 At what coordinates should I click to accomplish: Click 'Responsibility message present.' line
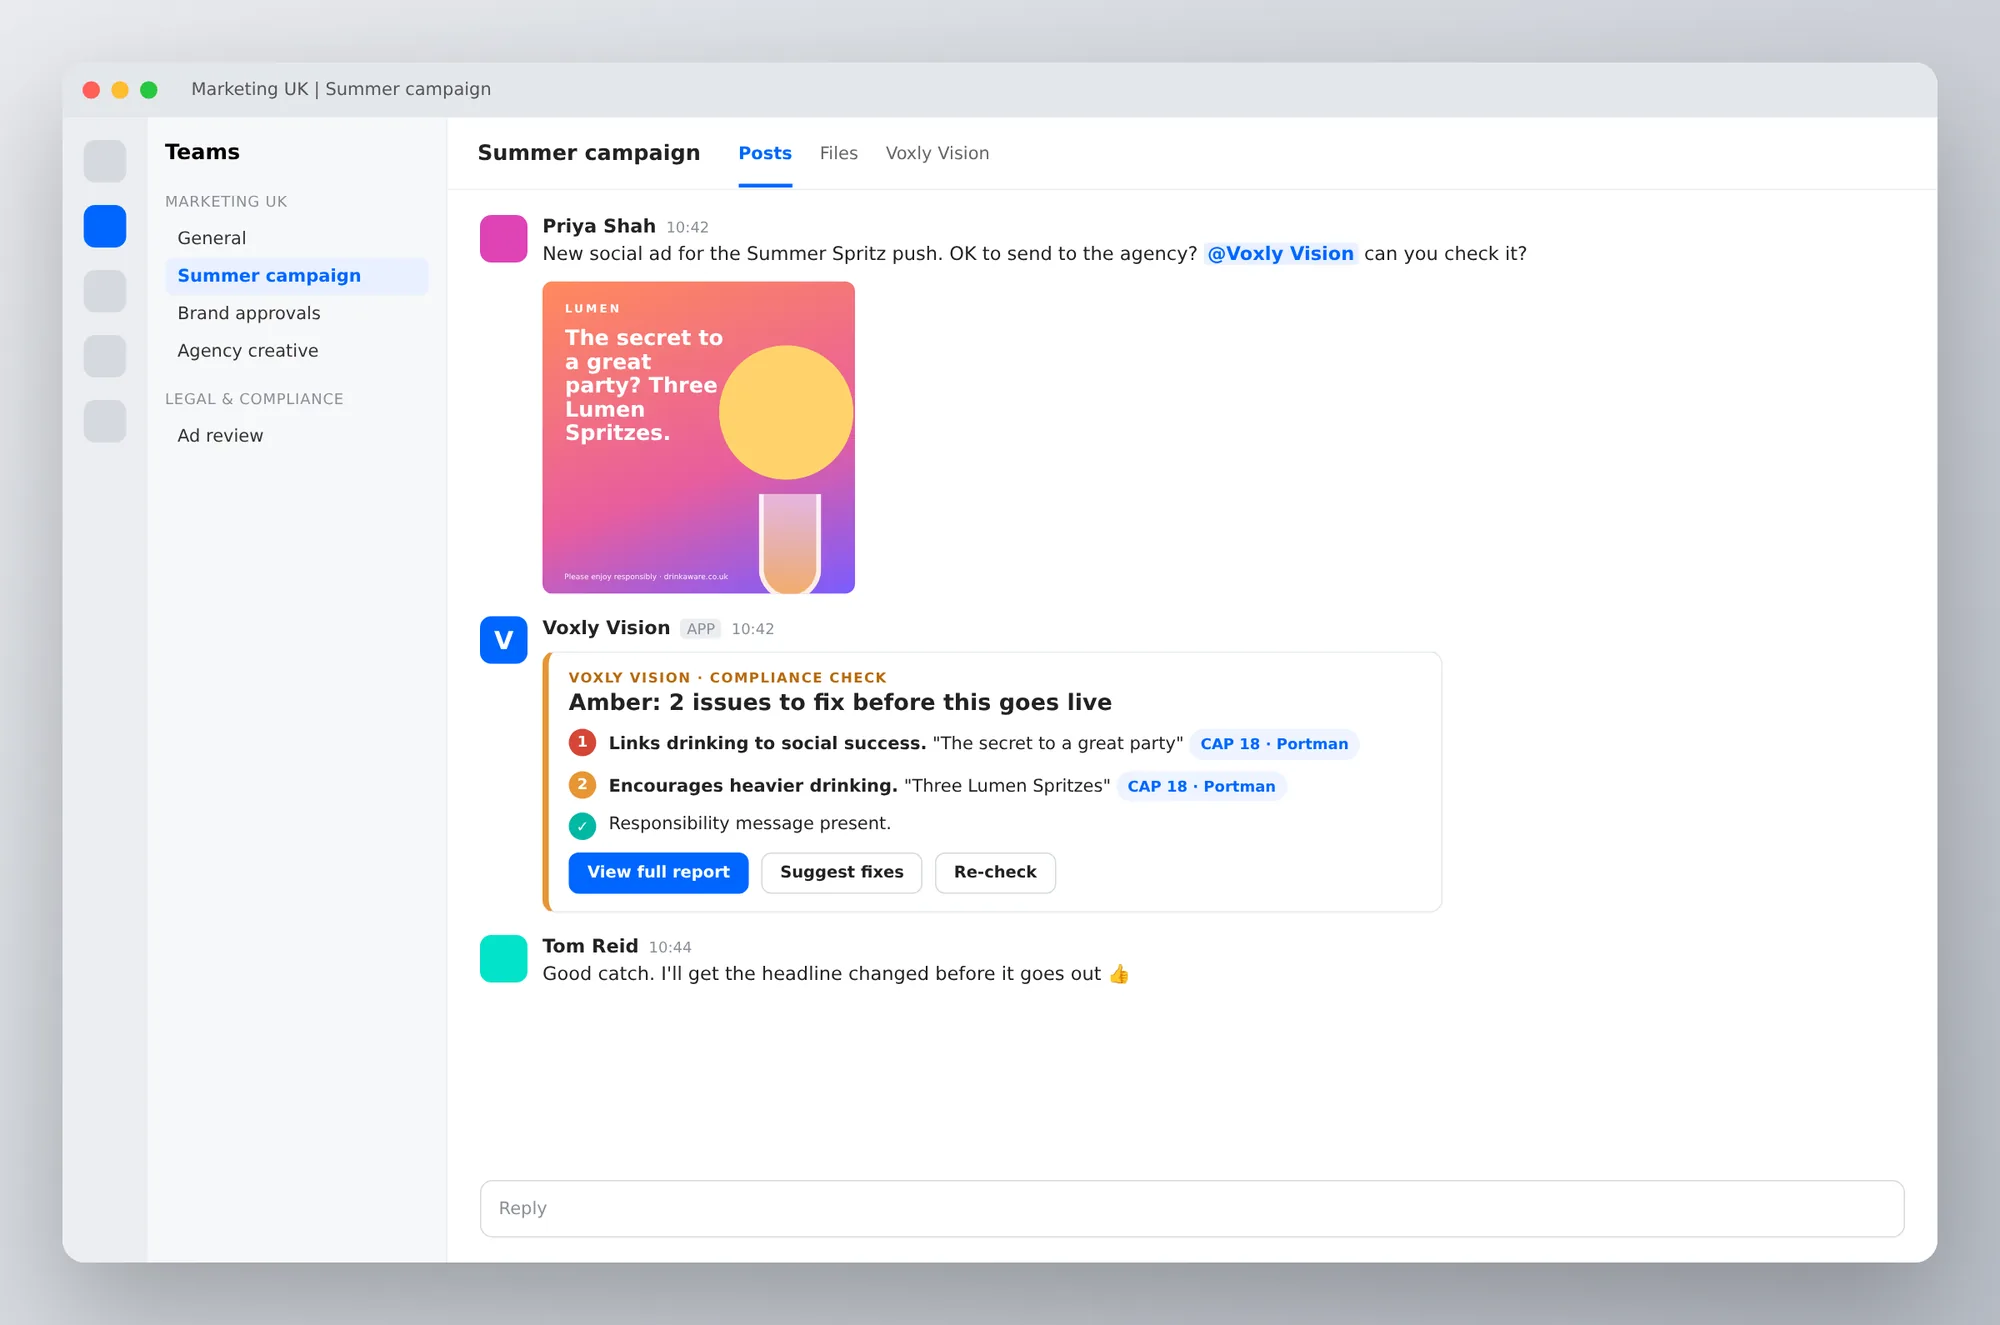coord(750,823)
